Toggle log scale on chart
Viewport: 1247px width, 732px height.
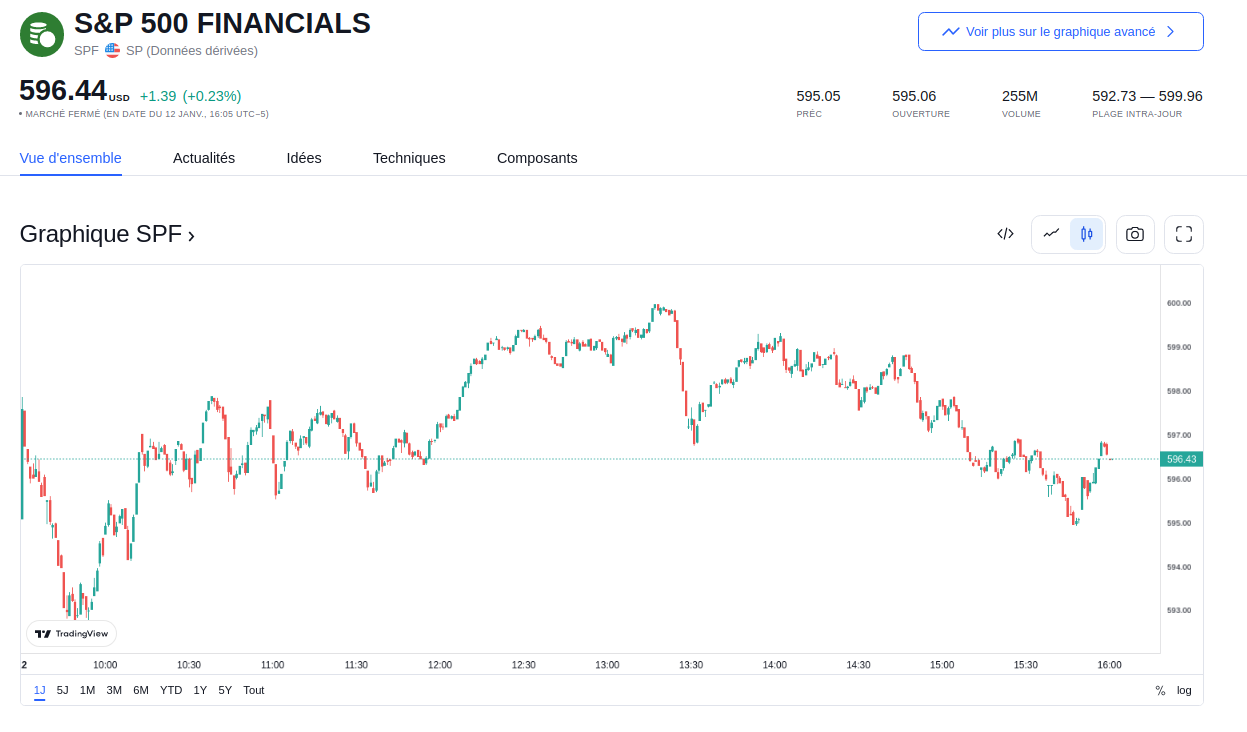pyautogui.click(x=1184, y=690)
